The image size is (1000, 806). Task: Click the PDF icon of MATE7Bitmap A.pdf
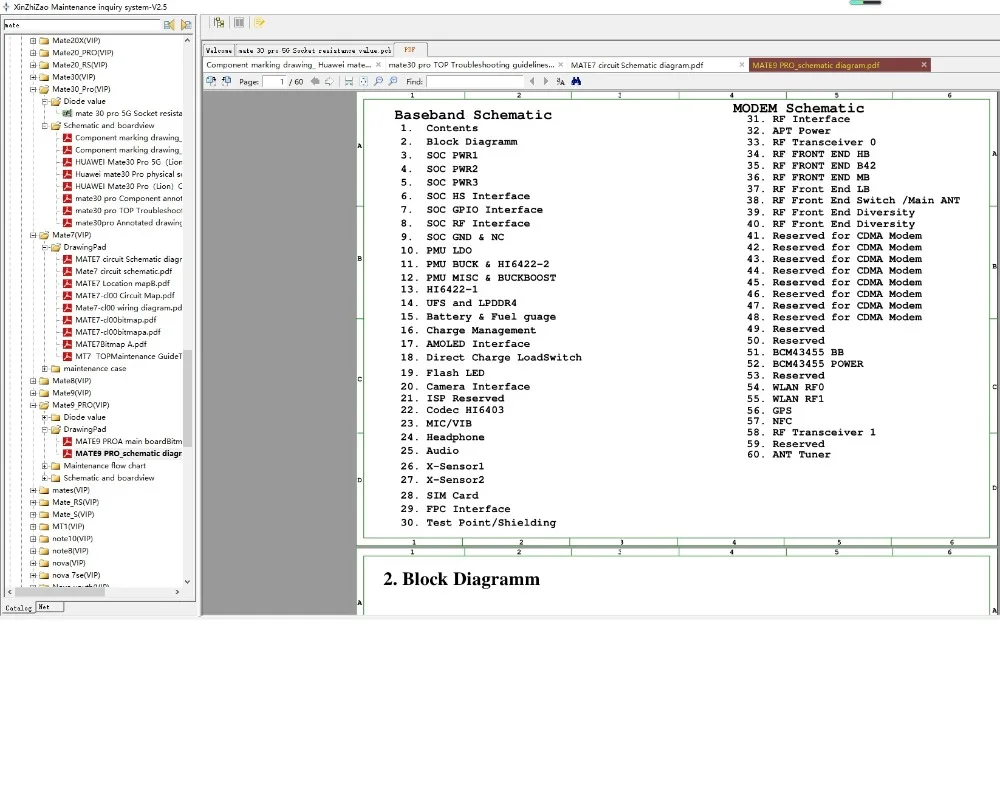coord(67,344)
